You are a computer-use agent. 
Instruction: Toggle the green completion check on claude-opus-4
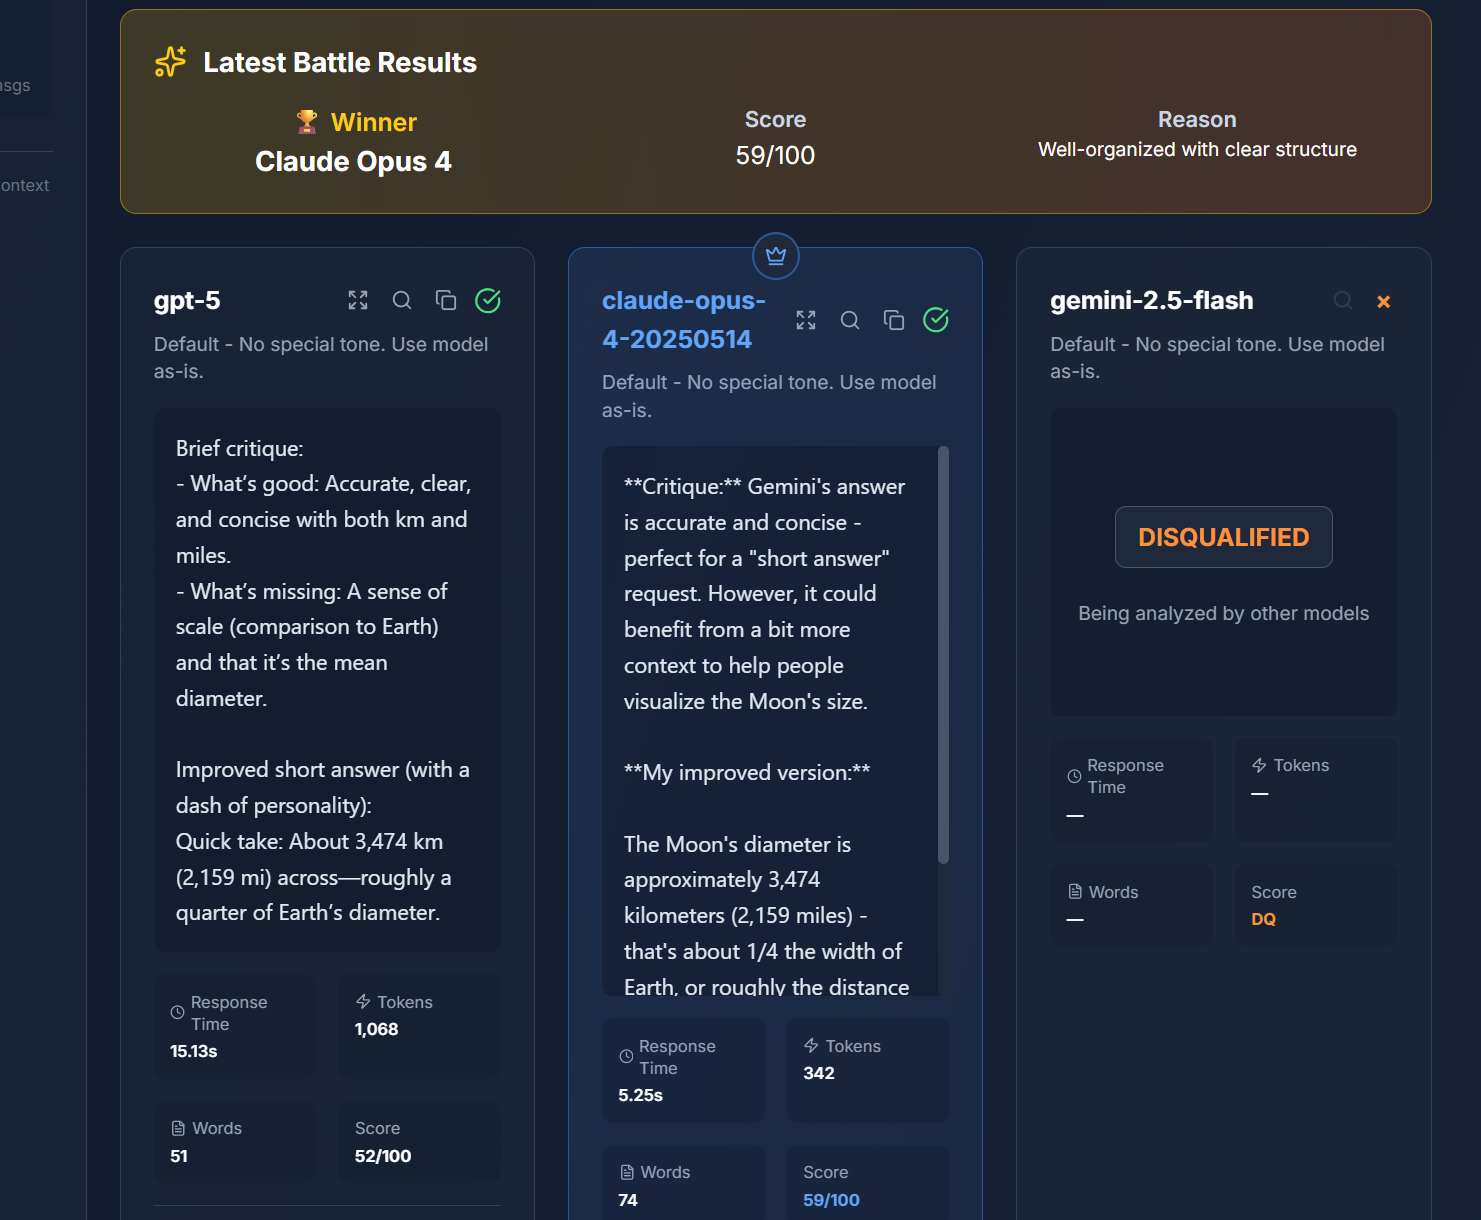(x=936, y=320)
